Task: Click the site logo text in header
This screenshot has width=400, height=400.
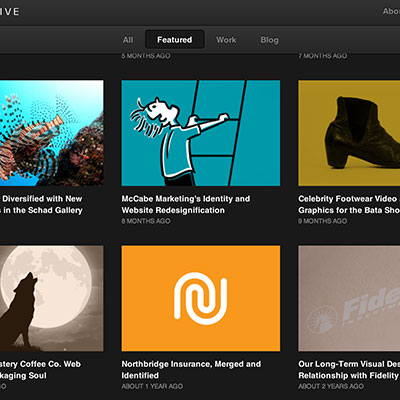Action: click(x=10, y=12)
